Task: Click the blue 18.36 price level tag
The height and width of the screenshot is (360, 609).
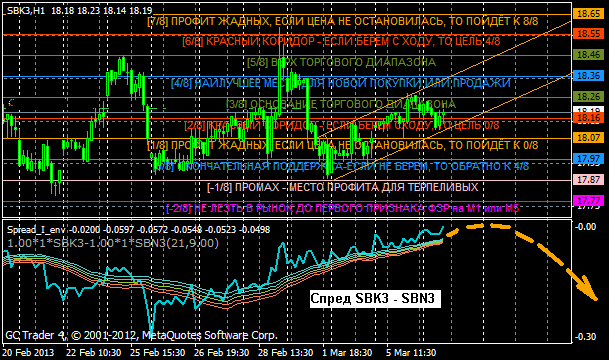Action: point(588,76)
